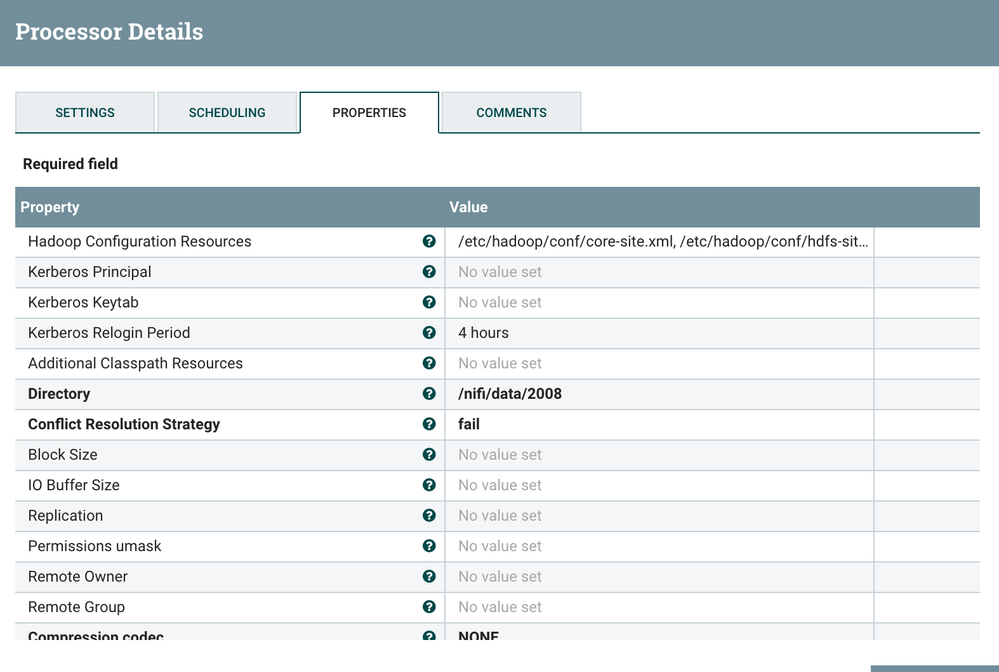Click Remote Group value cell
The image size is (999, 672).
tap(659, 607)
